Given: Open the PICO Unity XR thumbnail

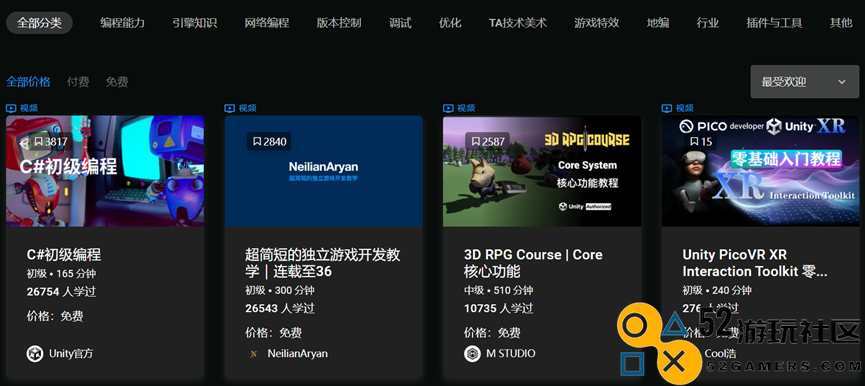Looking at the screenshot, I should (761, 171).
